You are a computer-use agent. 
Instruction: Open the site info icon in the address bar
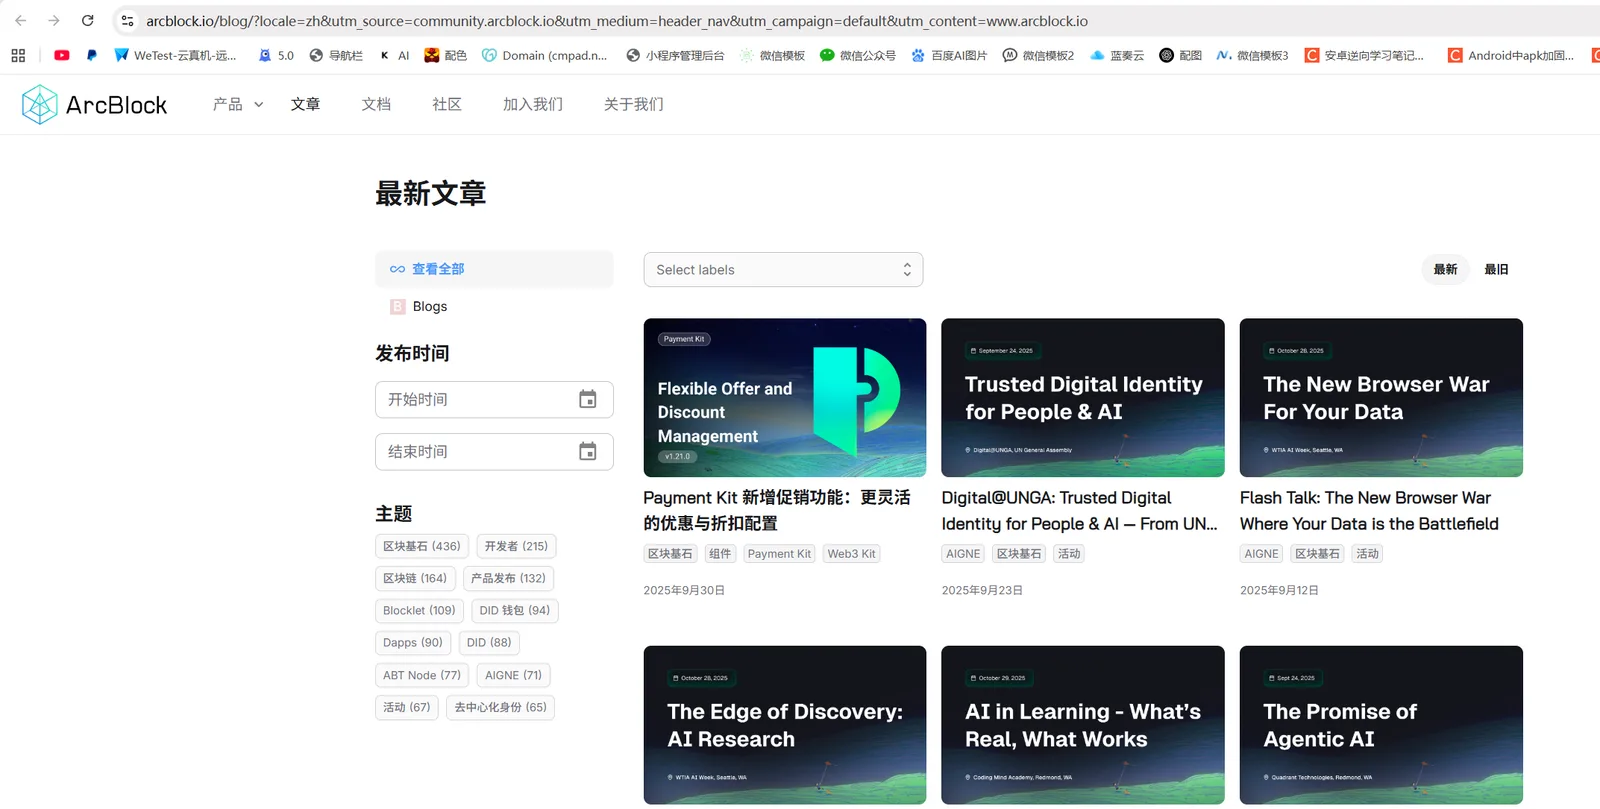[127, 21]
